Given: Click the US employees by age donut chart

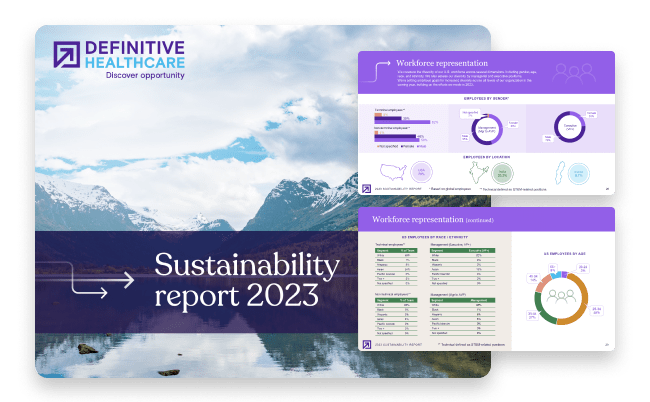Looking at the screenshot, I should pos(561,298).
